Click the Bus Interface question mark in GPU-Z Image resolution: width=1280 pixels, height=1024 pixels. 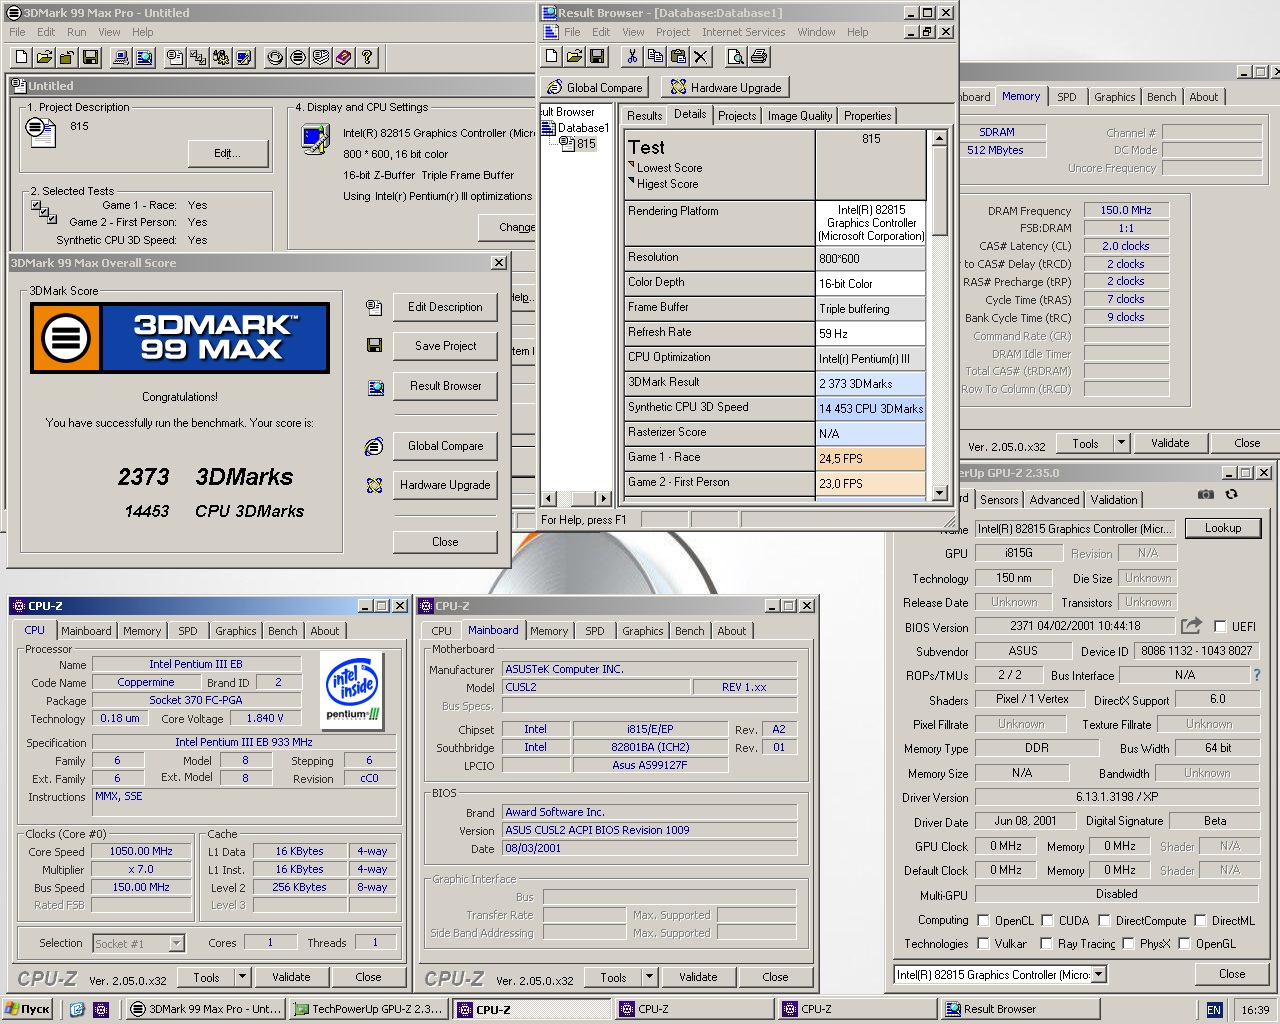[x=1257, y=675]
